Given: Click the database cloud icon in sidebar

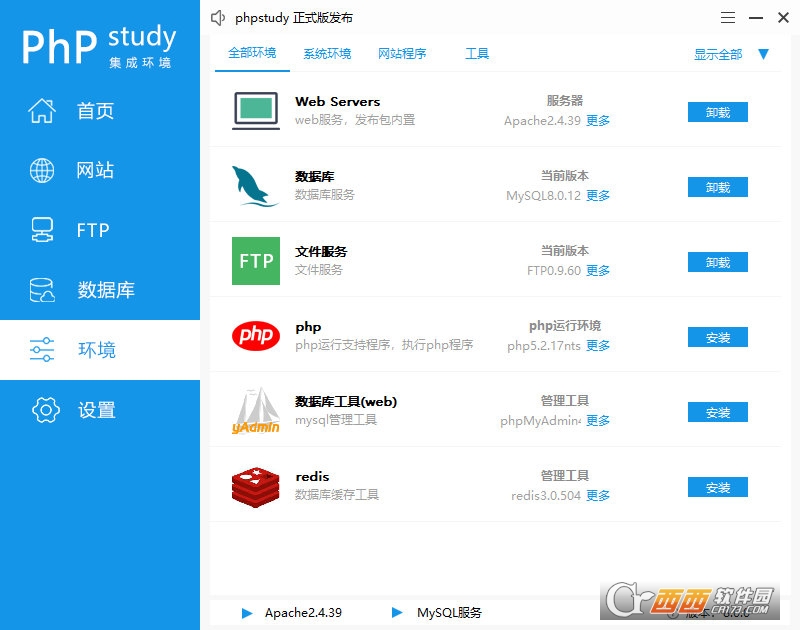Looking at the screenshot, I should tap(42, 290).
